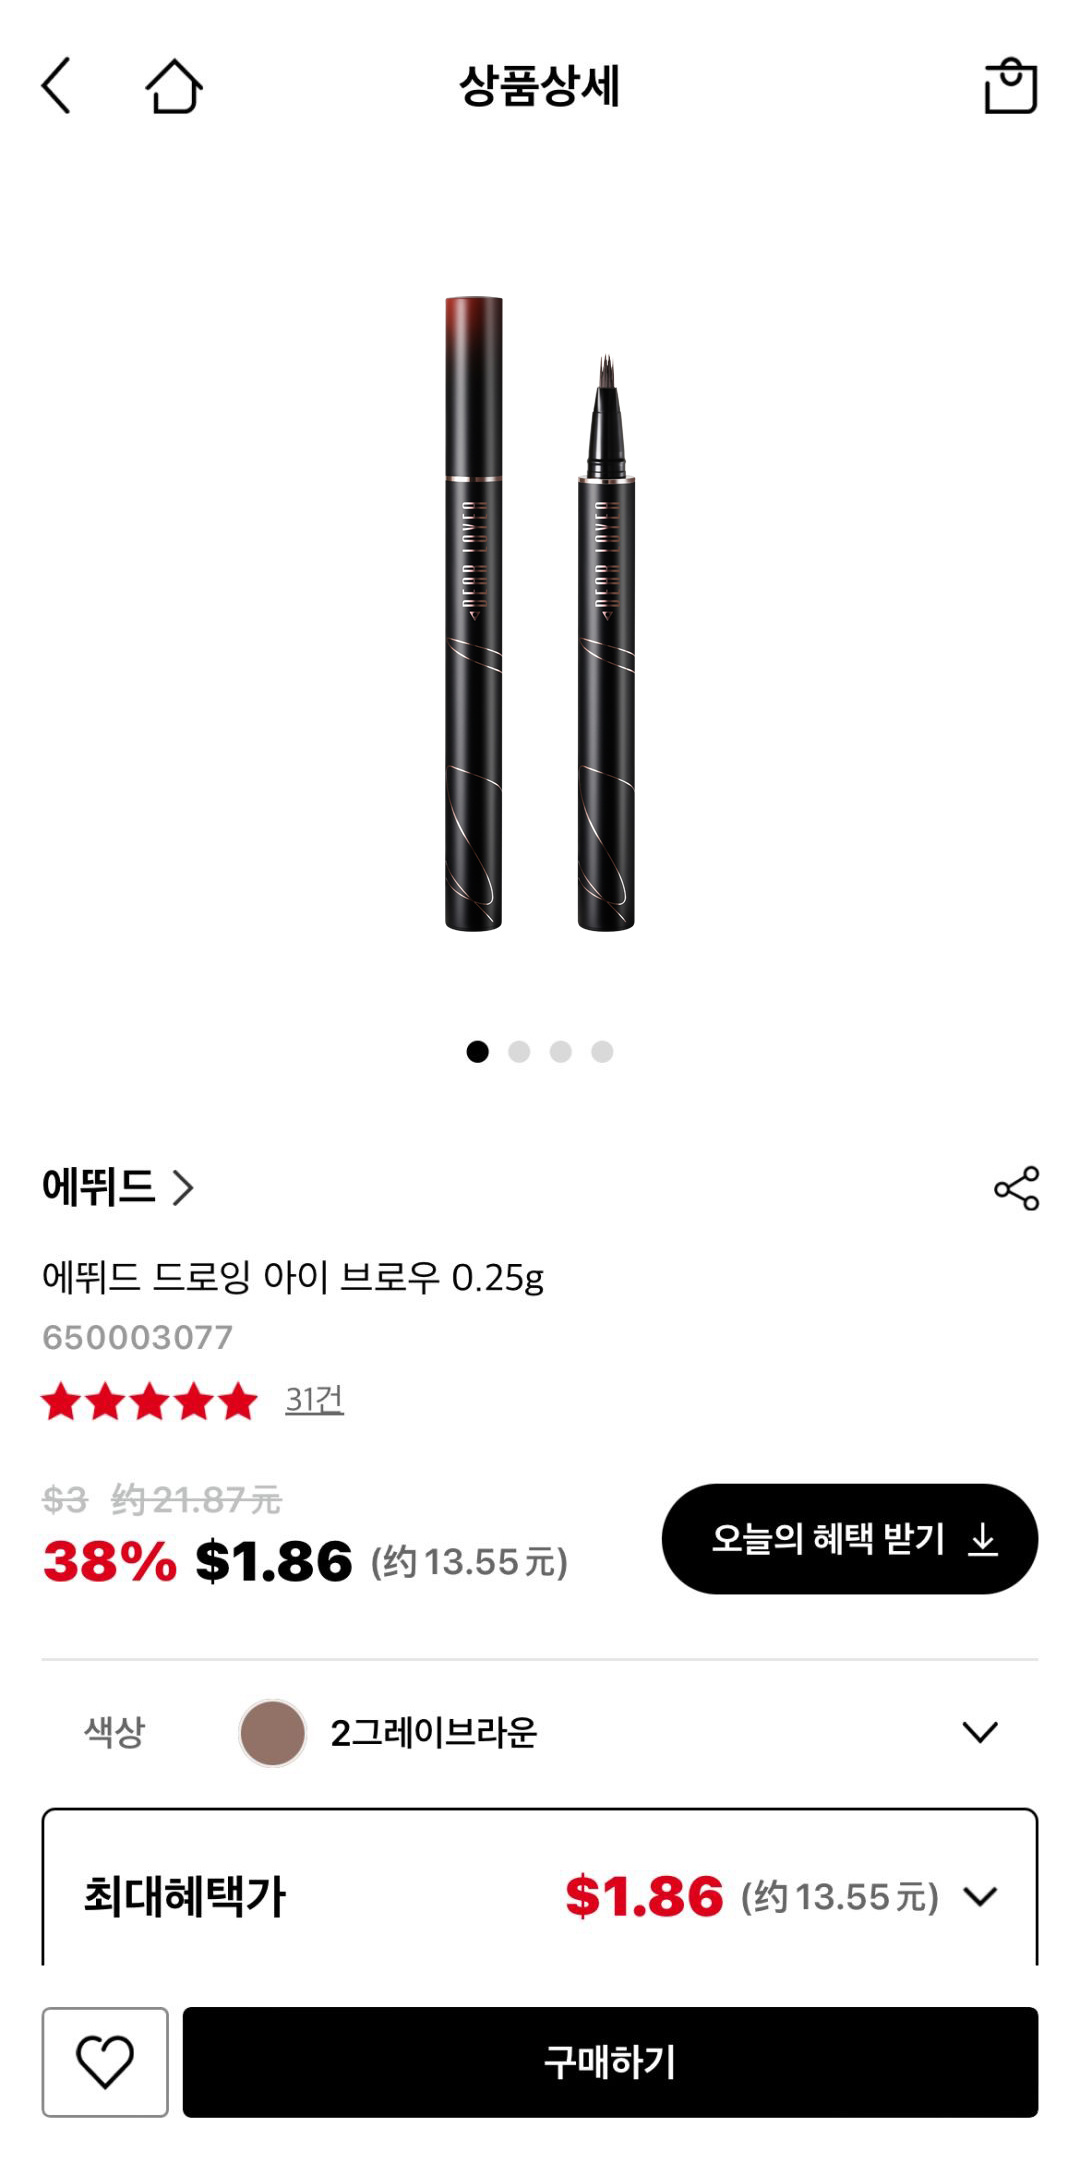Click download arrow on today's benefit button
Image resolution: width=1080 pixels, height=2160 pixels.
984,1539
